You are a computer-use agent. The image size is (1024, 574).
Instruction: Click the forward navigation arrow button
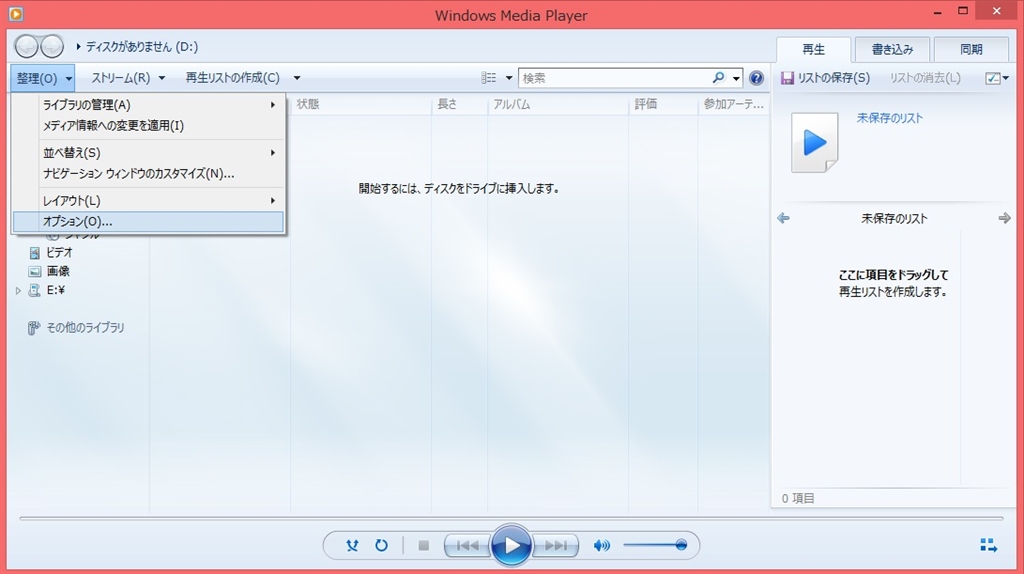coord(52,46)
